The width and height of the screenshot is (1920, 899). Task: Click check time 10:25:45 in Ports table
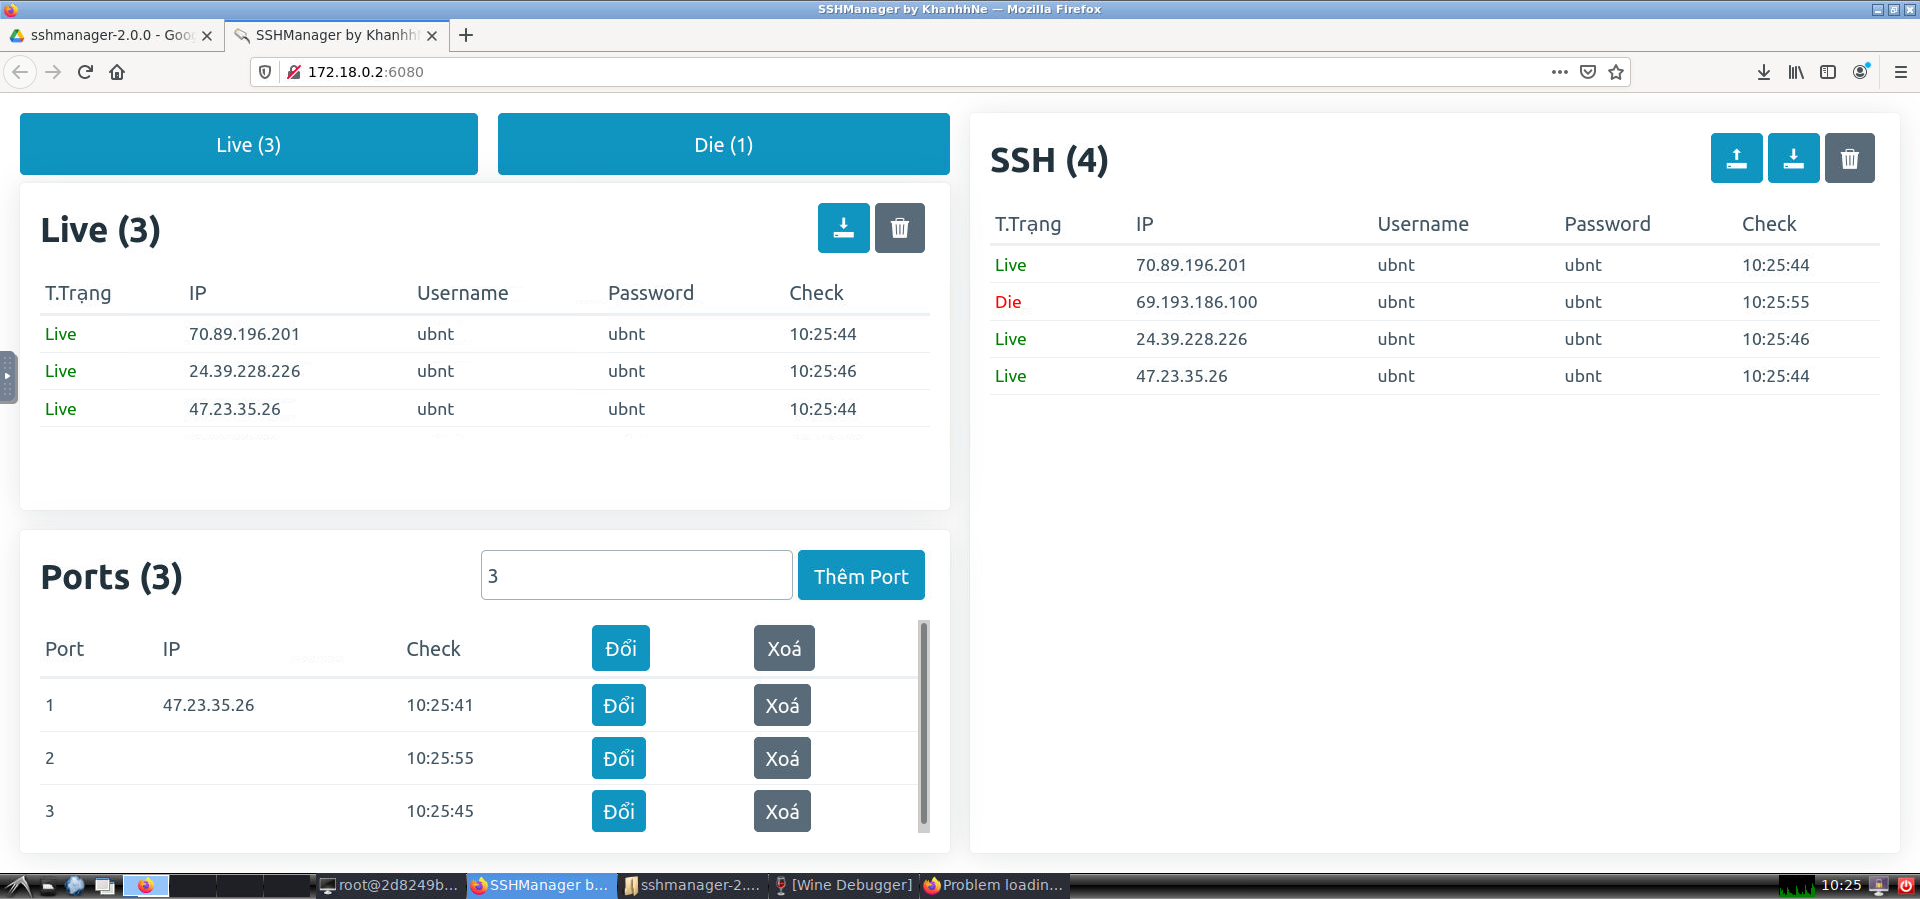point(440,811)
